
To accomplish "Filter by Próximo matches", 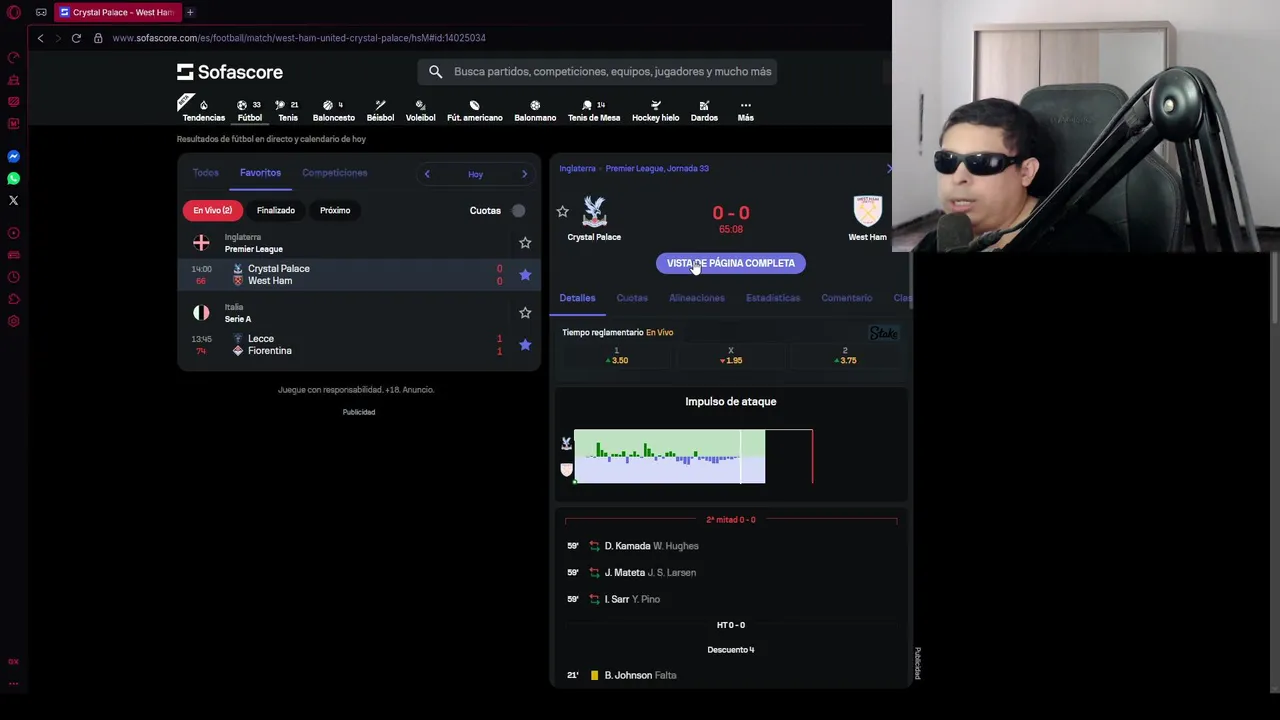I will (x=335, y=211).
